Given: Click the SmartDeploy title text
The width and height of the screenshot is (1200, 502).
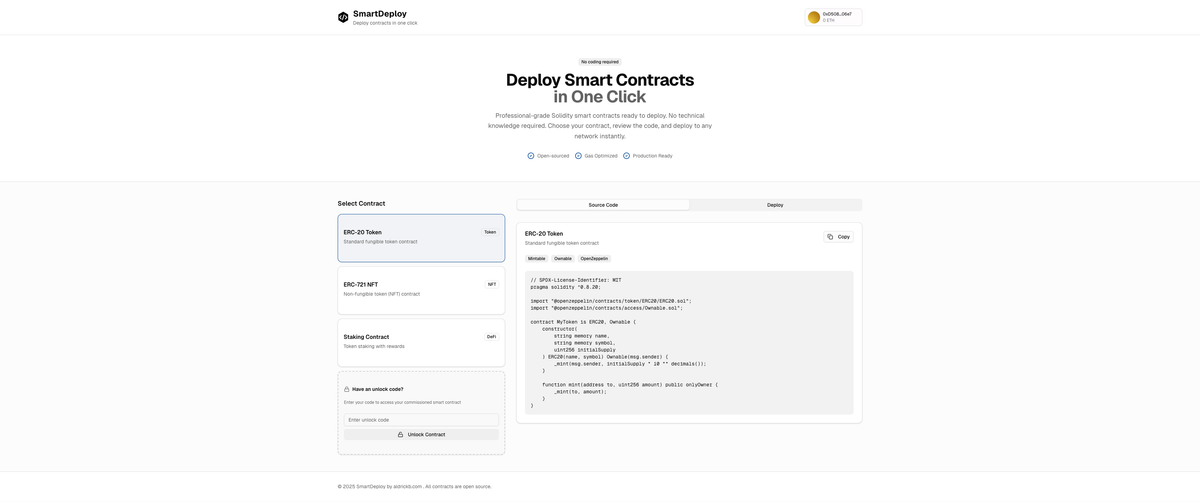Looking at the screenshot, I should 380,14.
